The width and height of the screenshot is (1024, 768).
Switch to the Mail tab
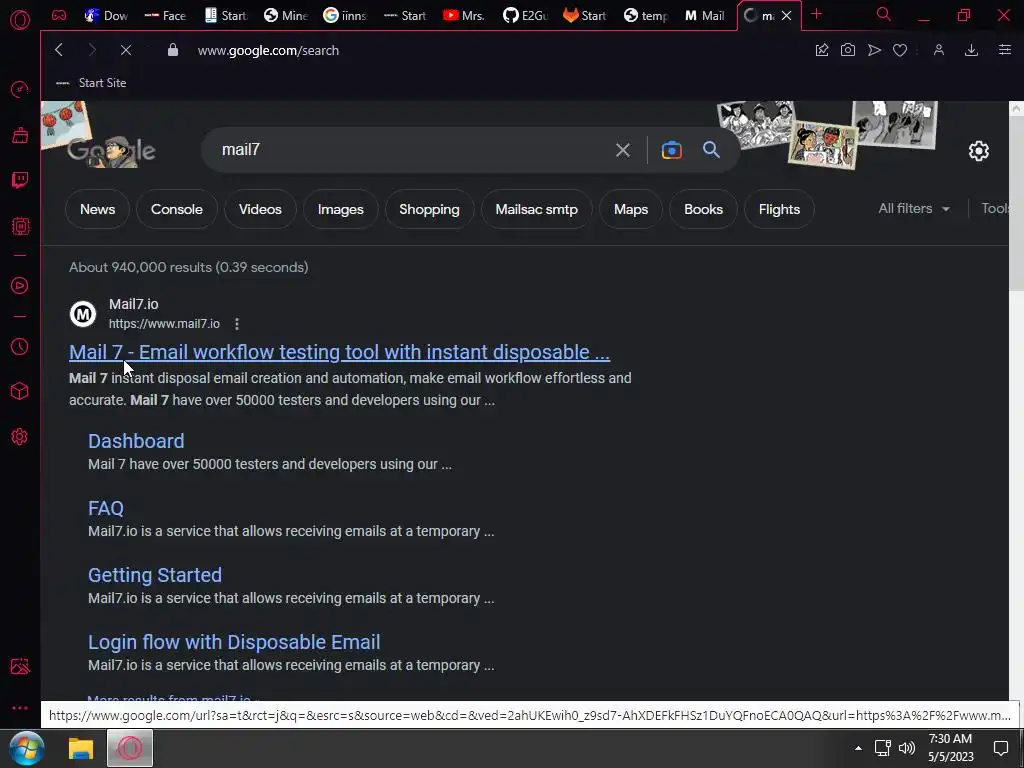705,15
